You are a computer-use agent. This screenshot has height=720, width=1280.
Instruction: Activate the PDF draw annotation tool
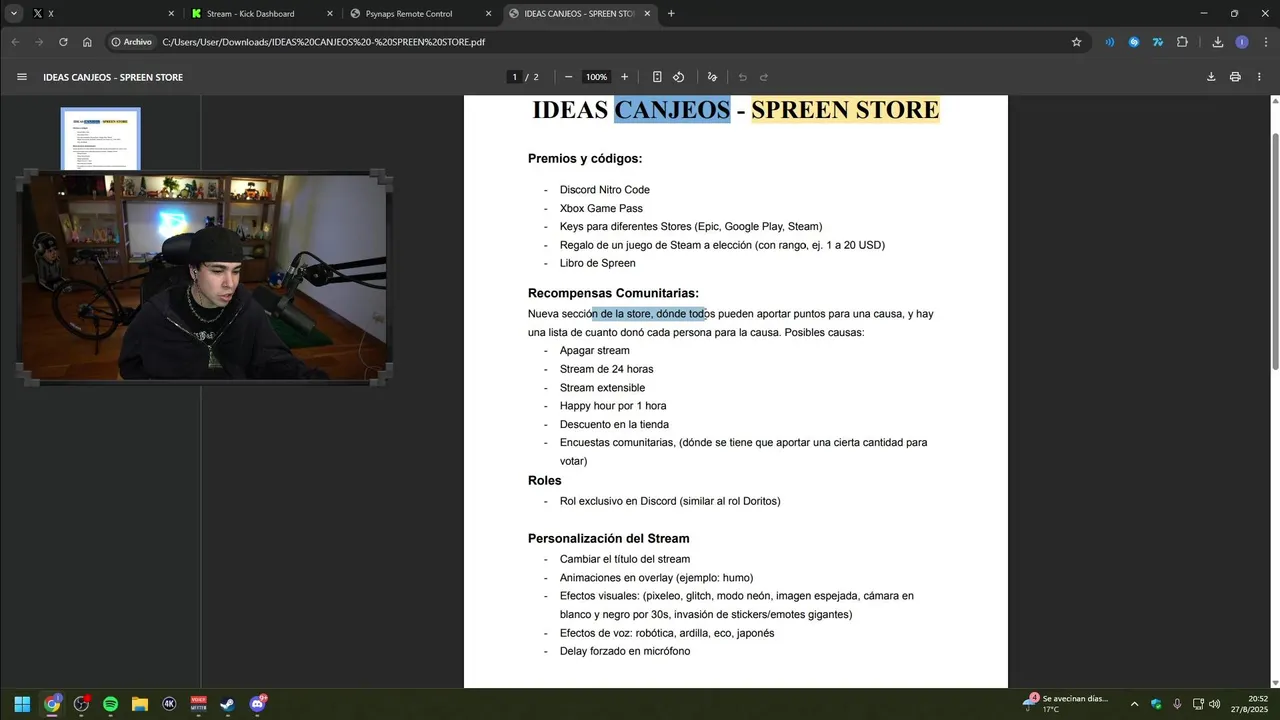click(712, 77)
